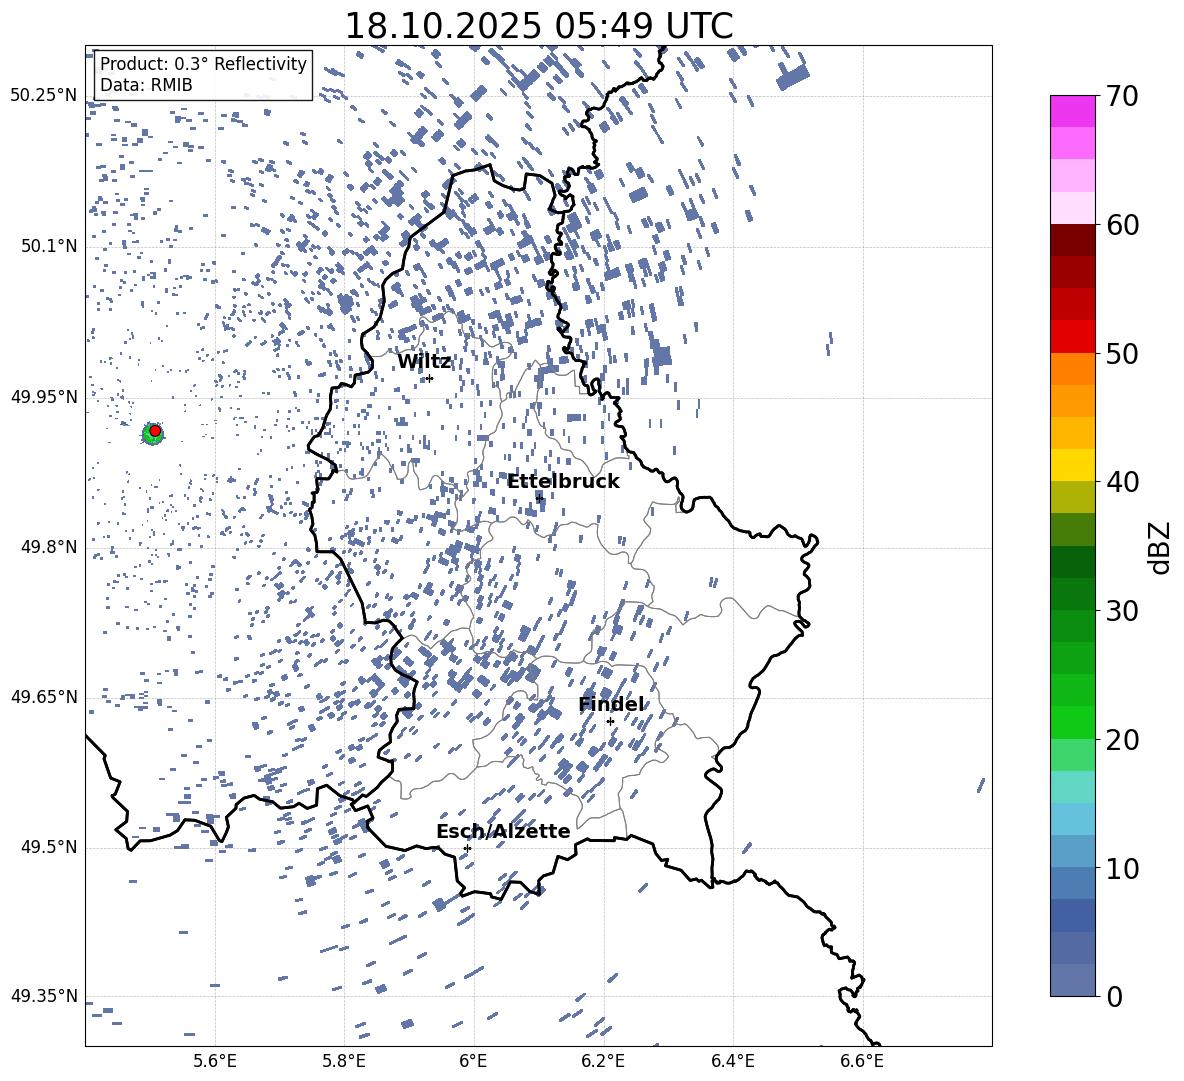The height and width of the screenshot is (1081, 1184).
Task: Click the 50.25°N latitude label
Action: pos(44,96)
